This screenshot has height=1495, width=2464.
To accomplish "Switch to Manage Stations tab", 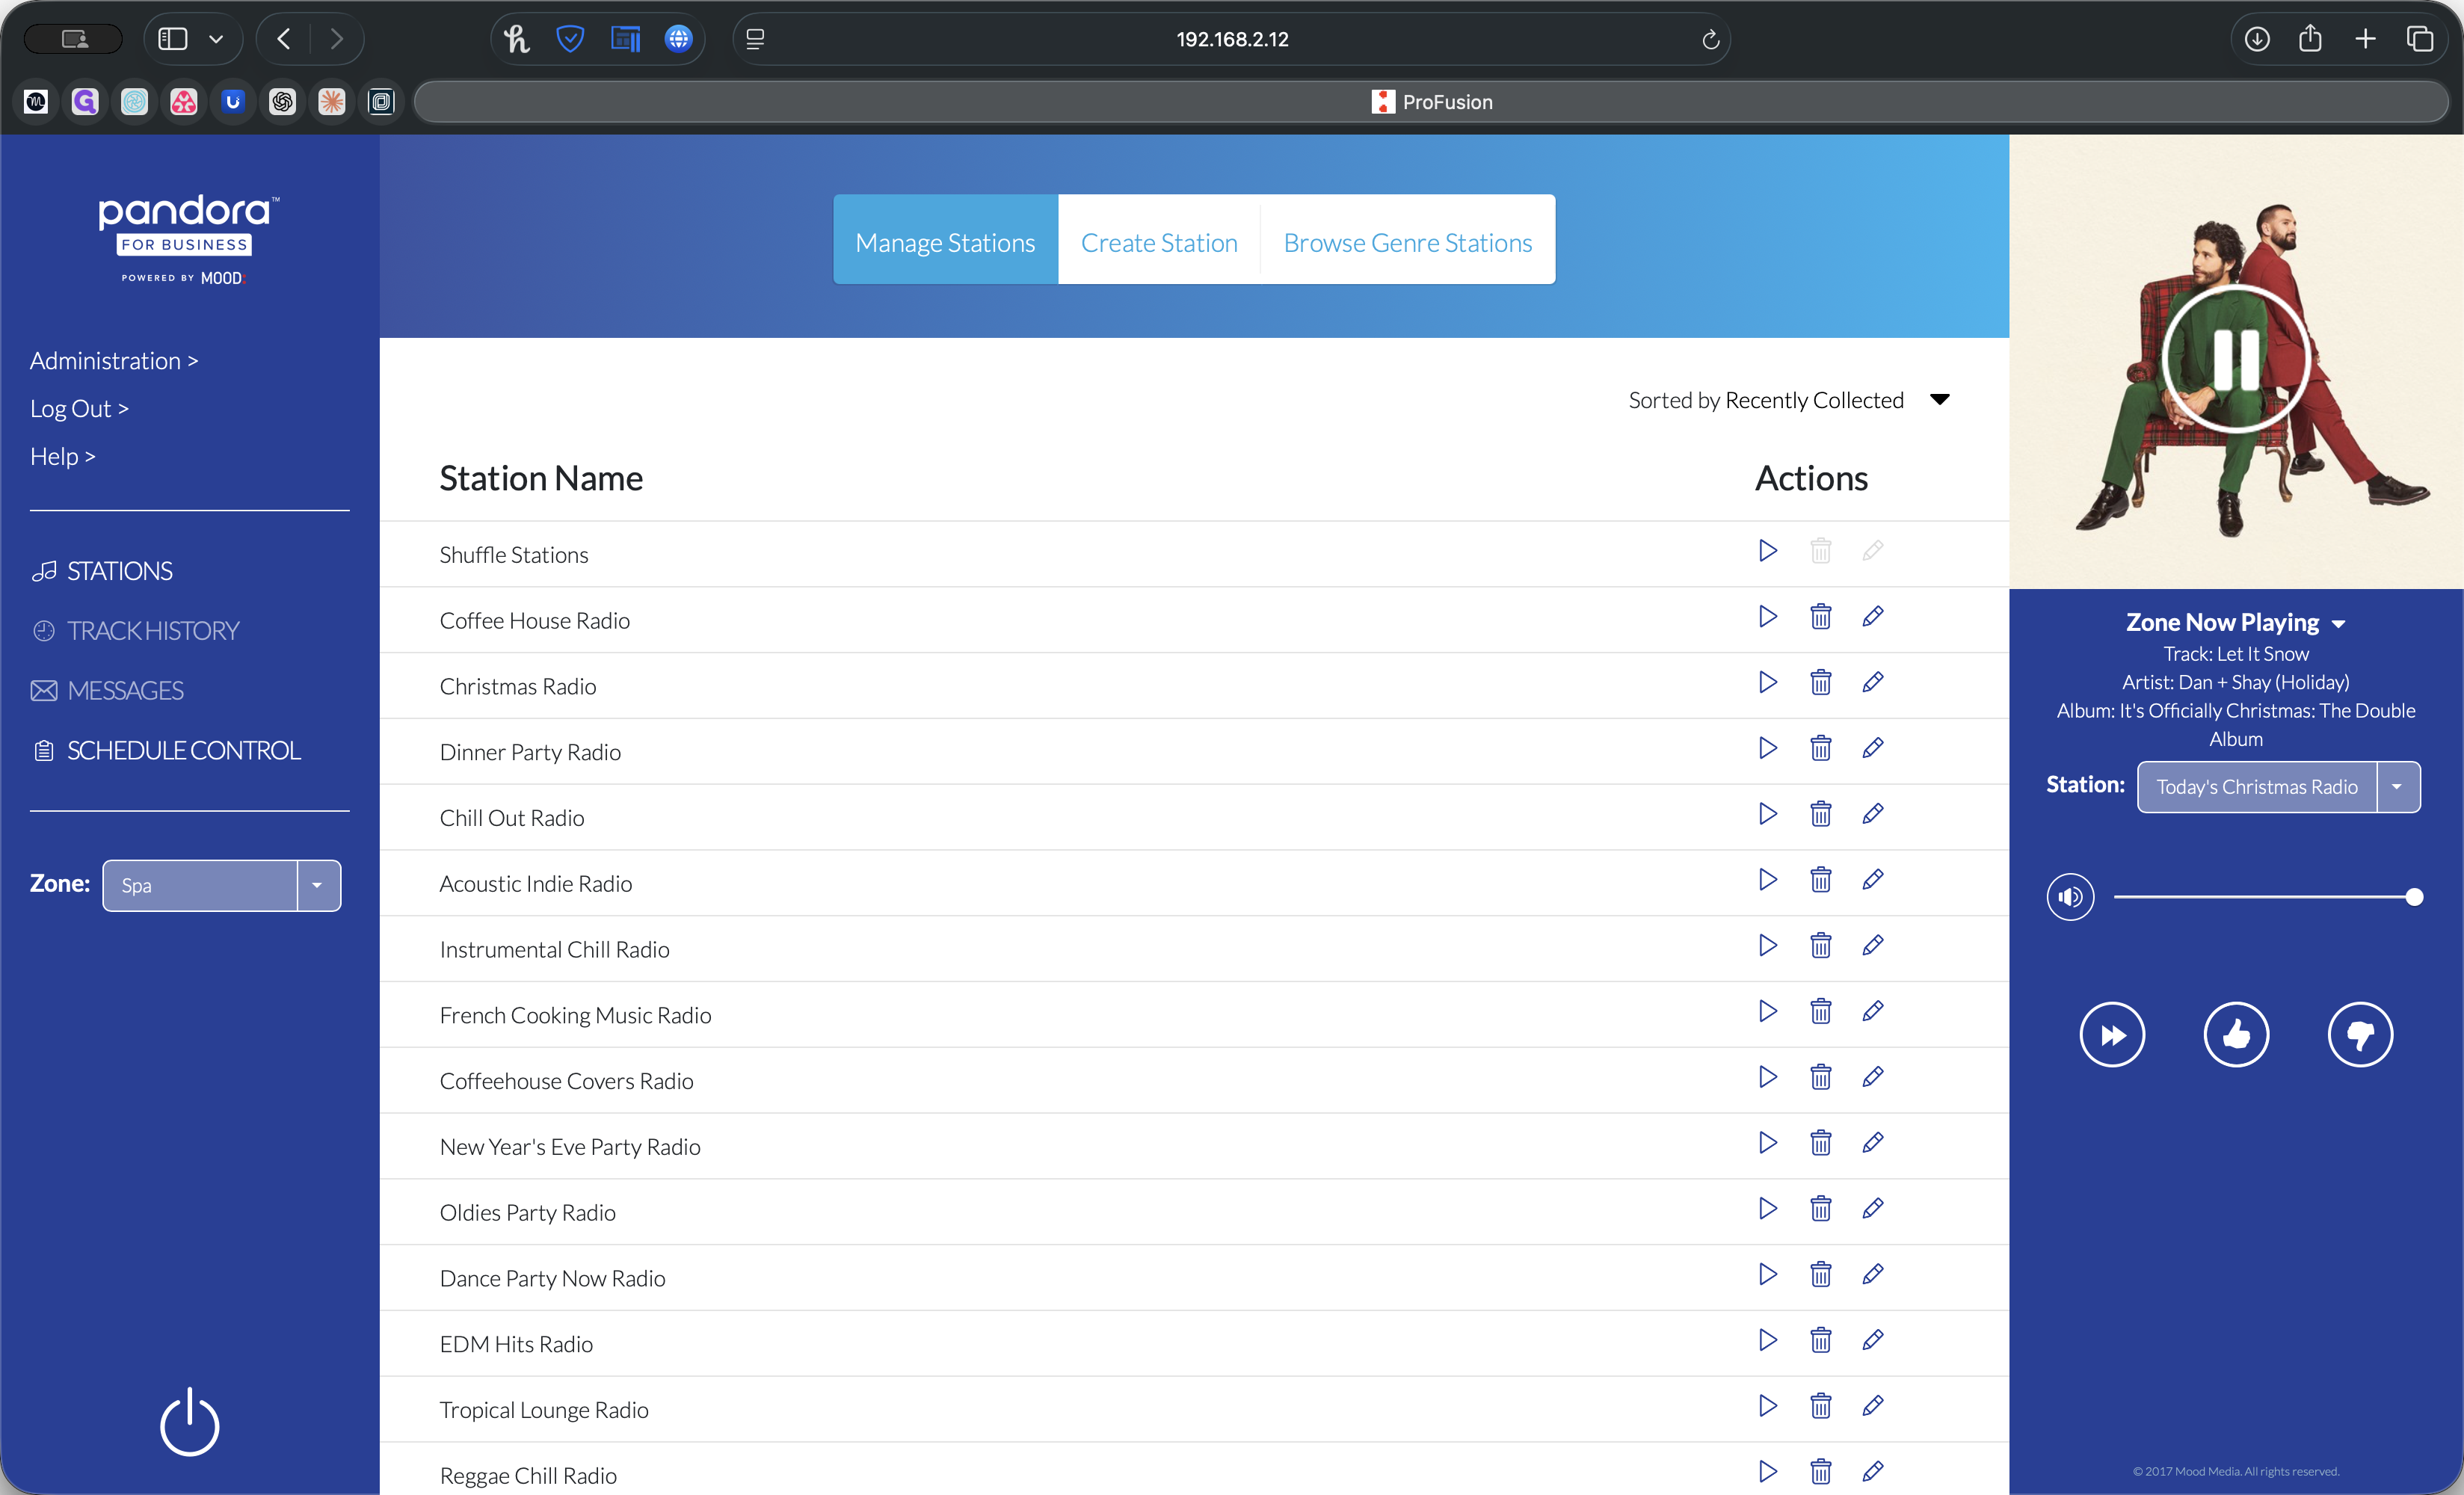I will pos(945,240).
